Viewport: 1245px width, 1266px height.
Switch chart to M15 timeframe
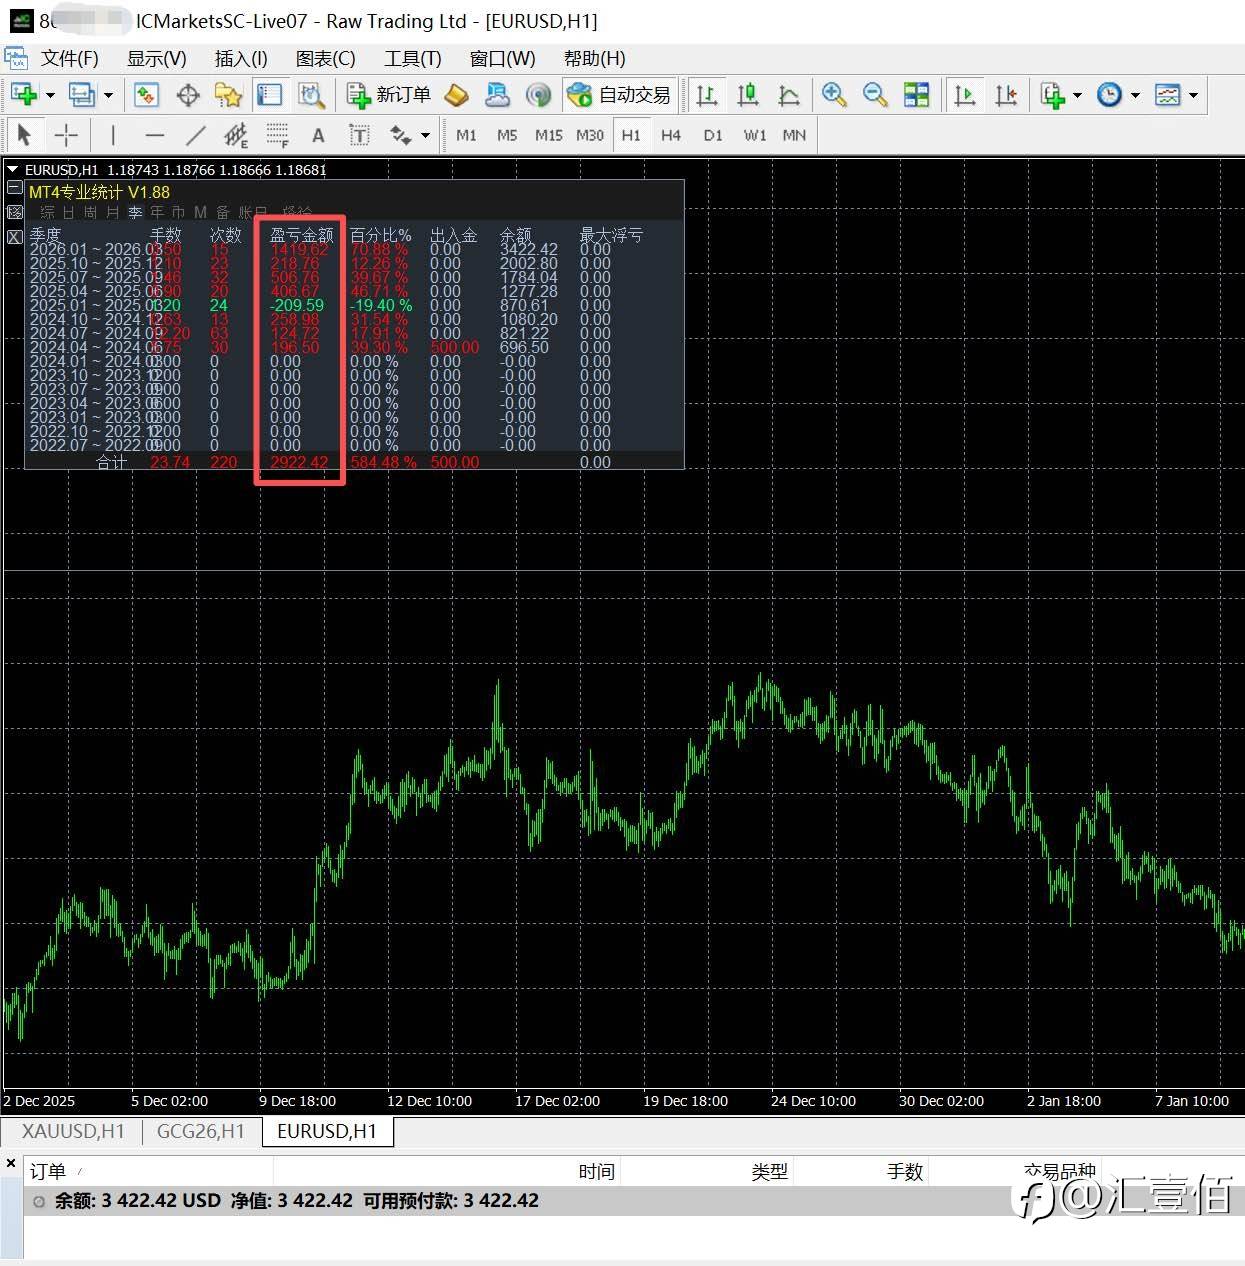click(548, 135)
